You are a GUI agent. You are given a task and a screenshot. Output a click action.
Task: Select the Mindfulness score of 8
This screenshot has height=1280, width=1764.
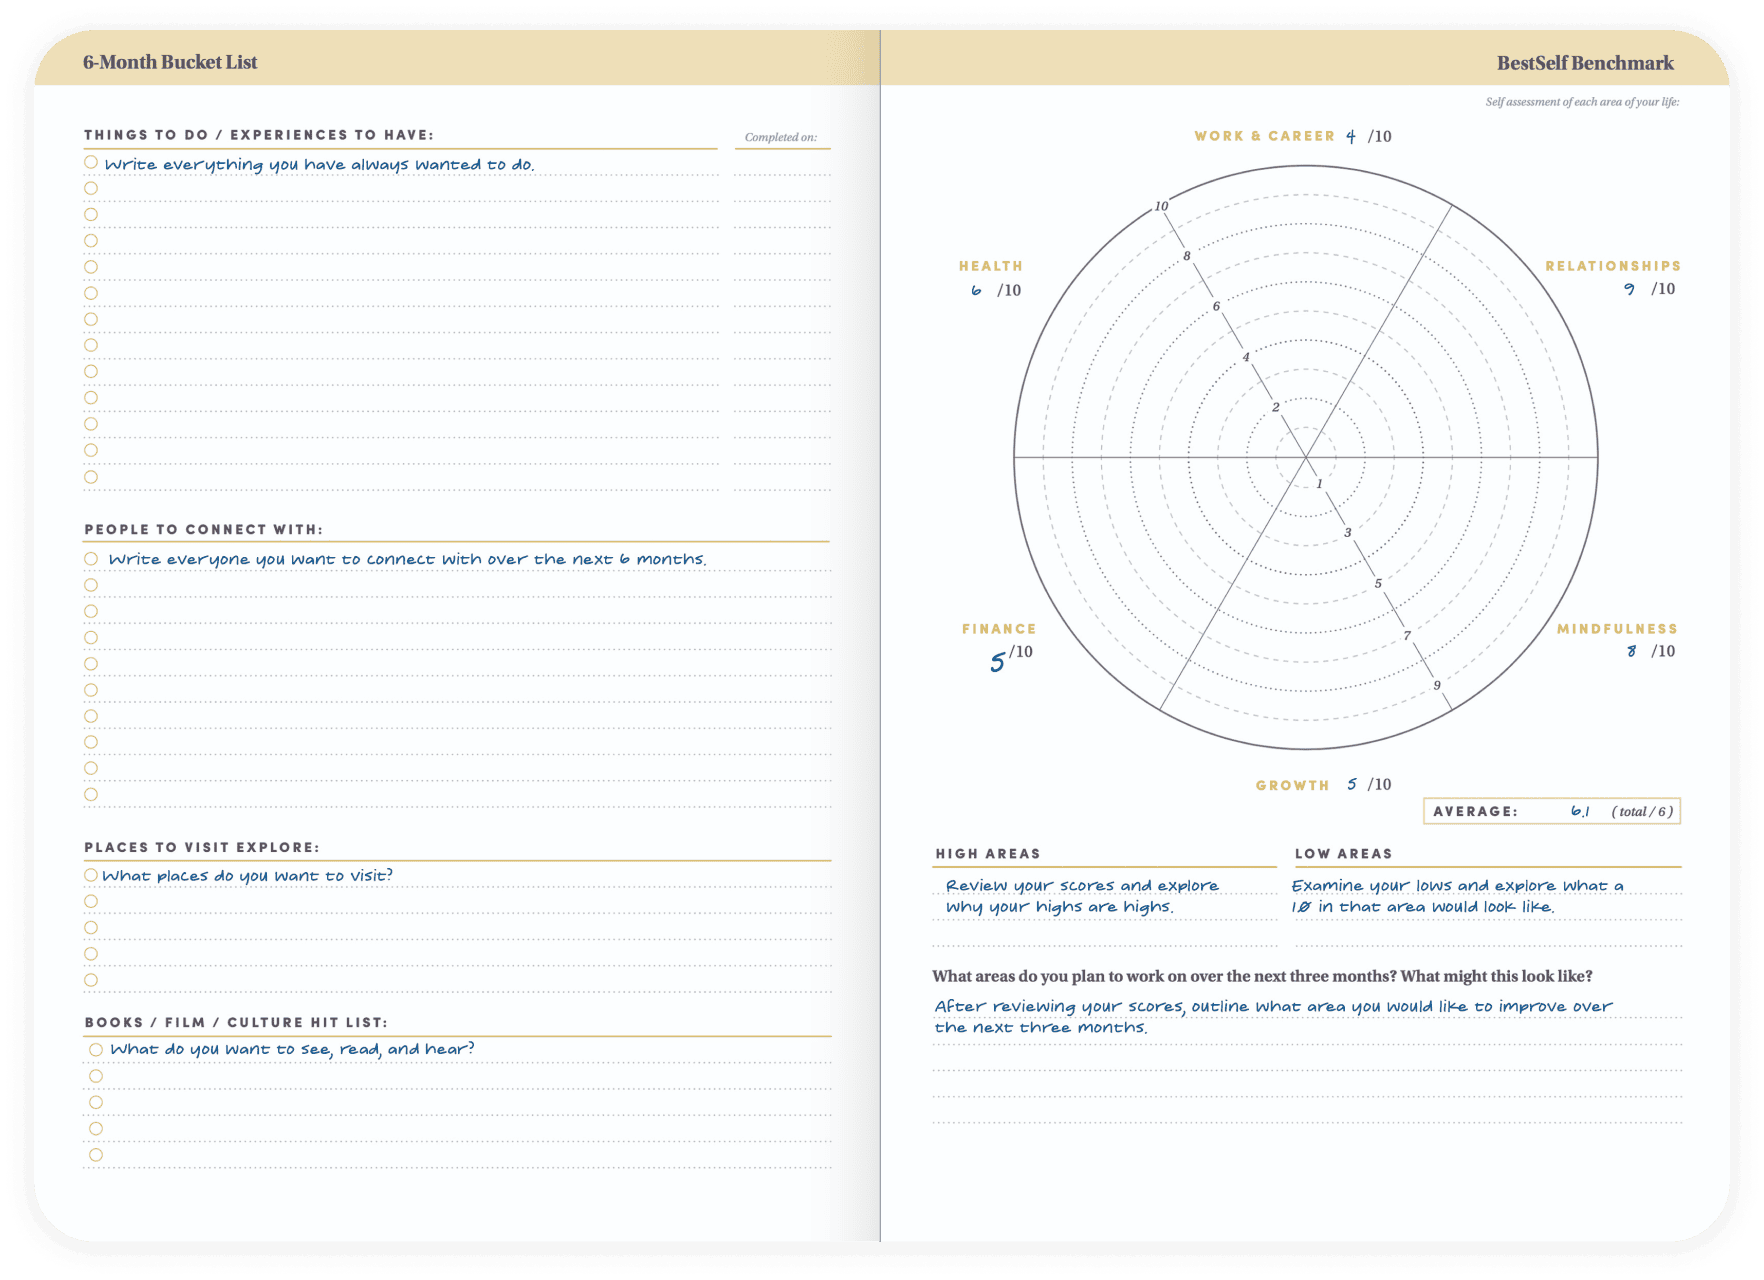tap(1631, 651)
